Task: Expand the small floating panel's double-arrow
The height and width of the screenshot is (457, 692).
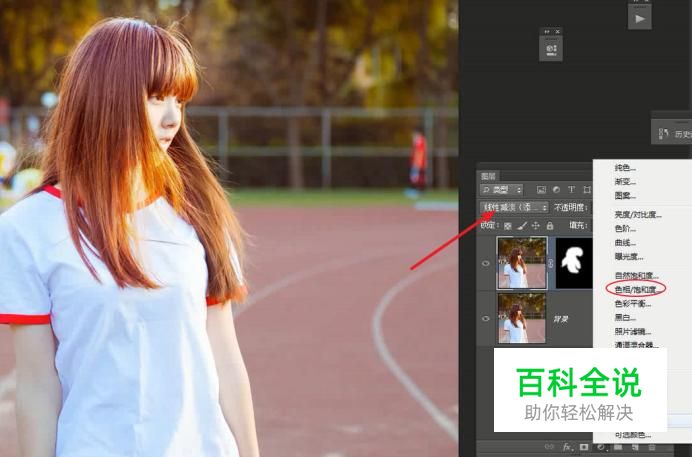Action: (x=547, y=32)
